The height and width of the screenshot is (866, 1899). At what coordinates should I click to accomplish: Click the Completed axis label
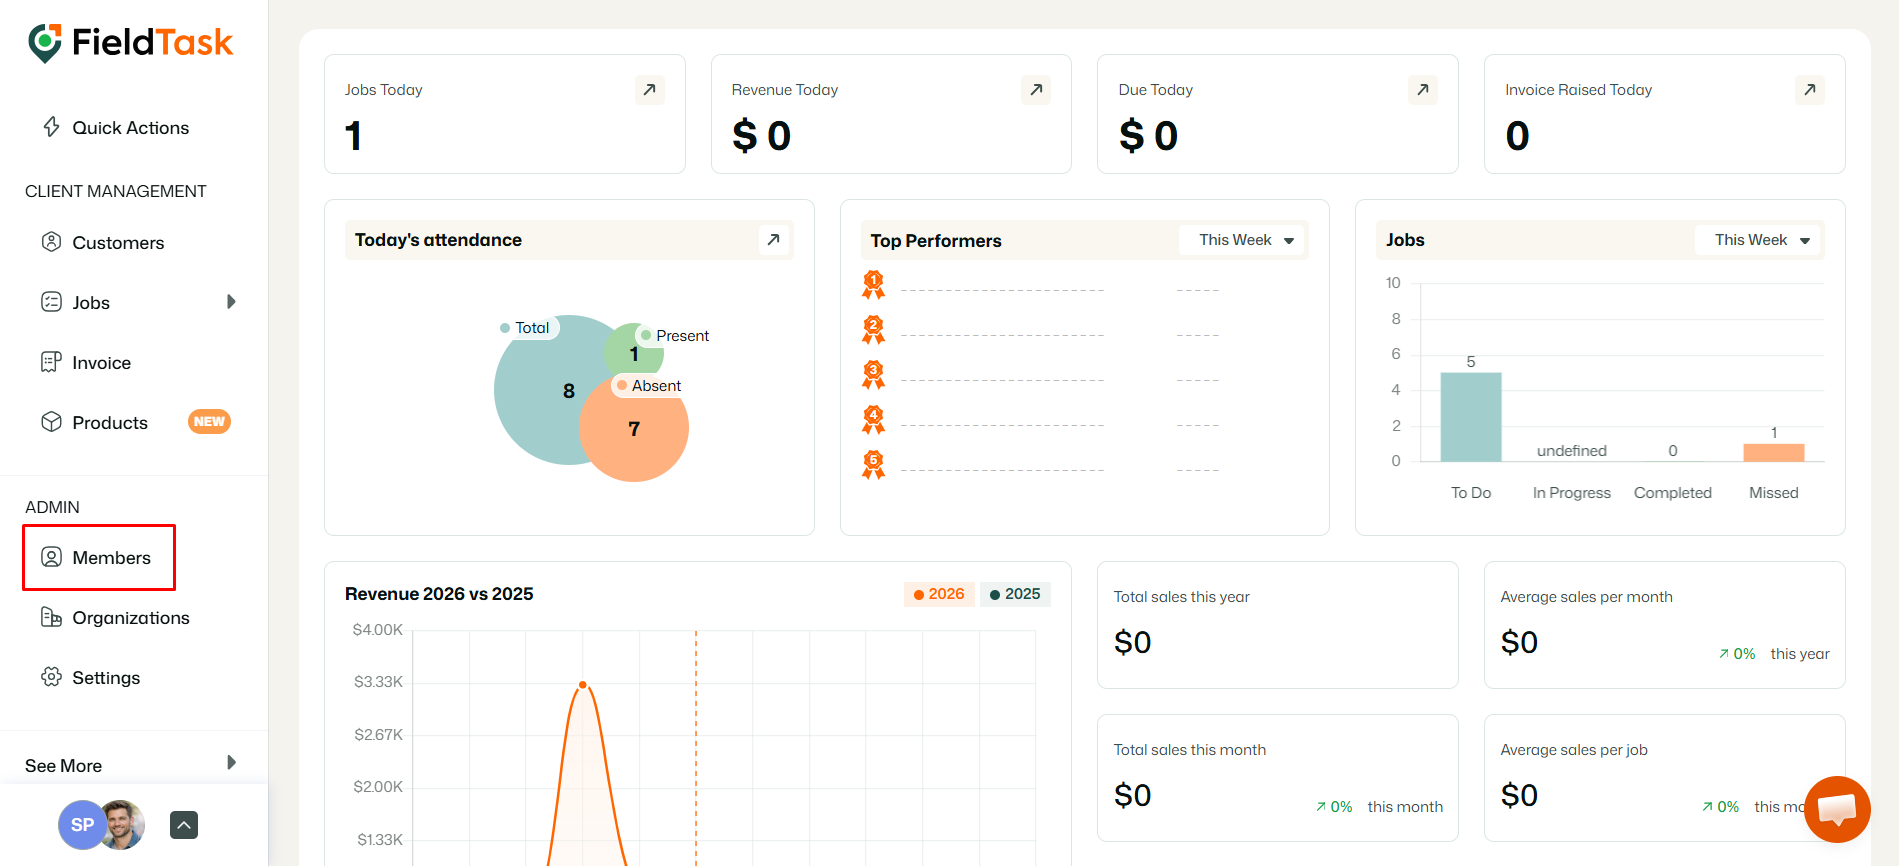point(1673,493)
